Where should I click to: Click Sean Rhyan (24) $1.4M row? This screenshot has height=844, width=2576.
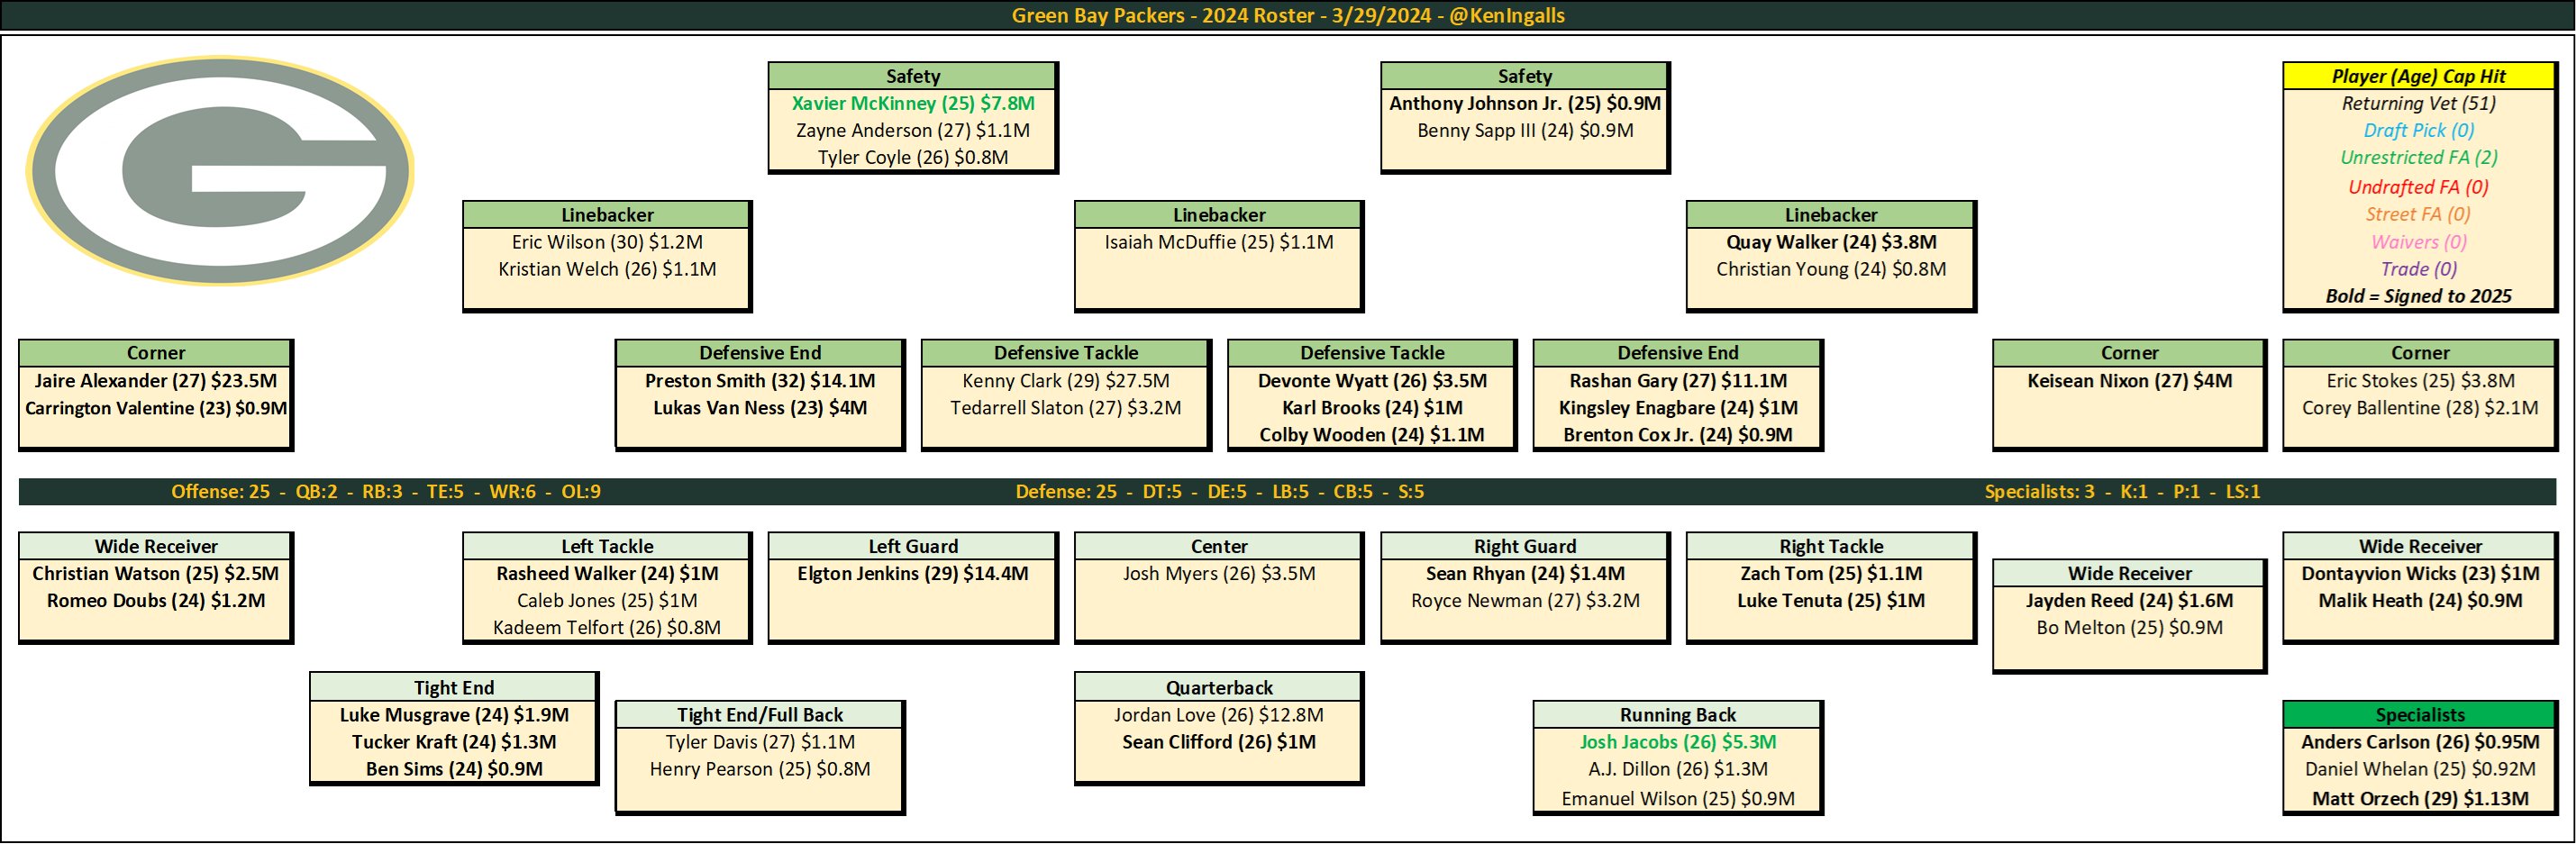(x=1525, y=574)
